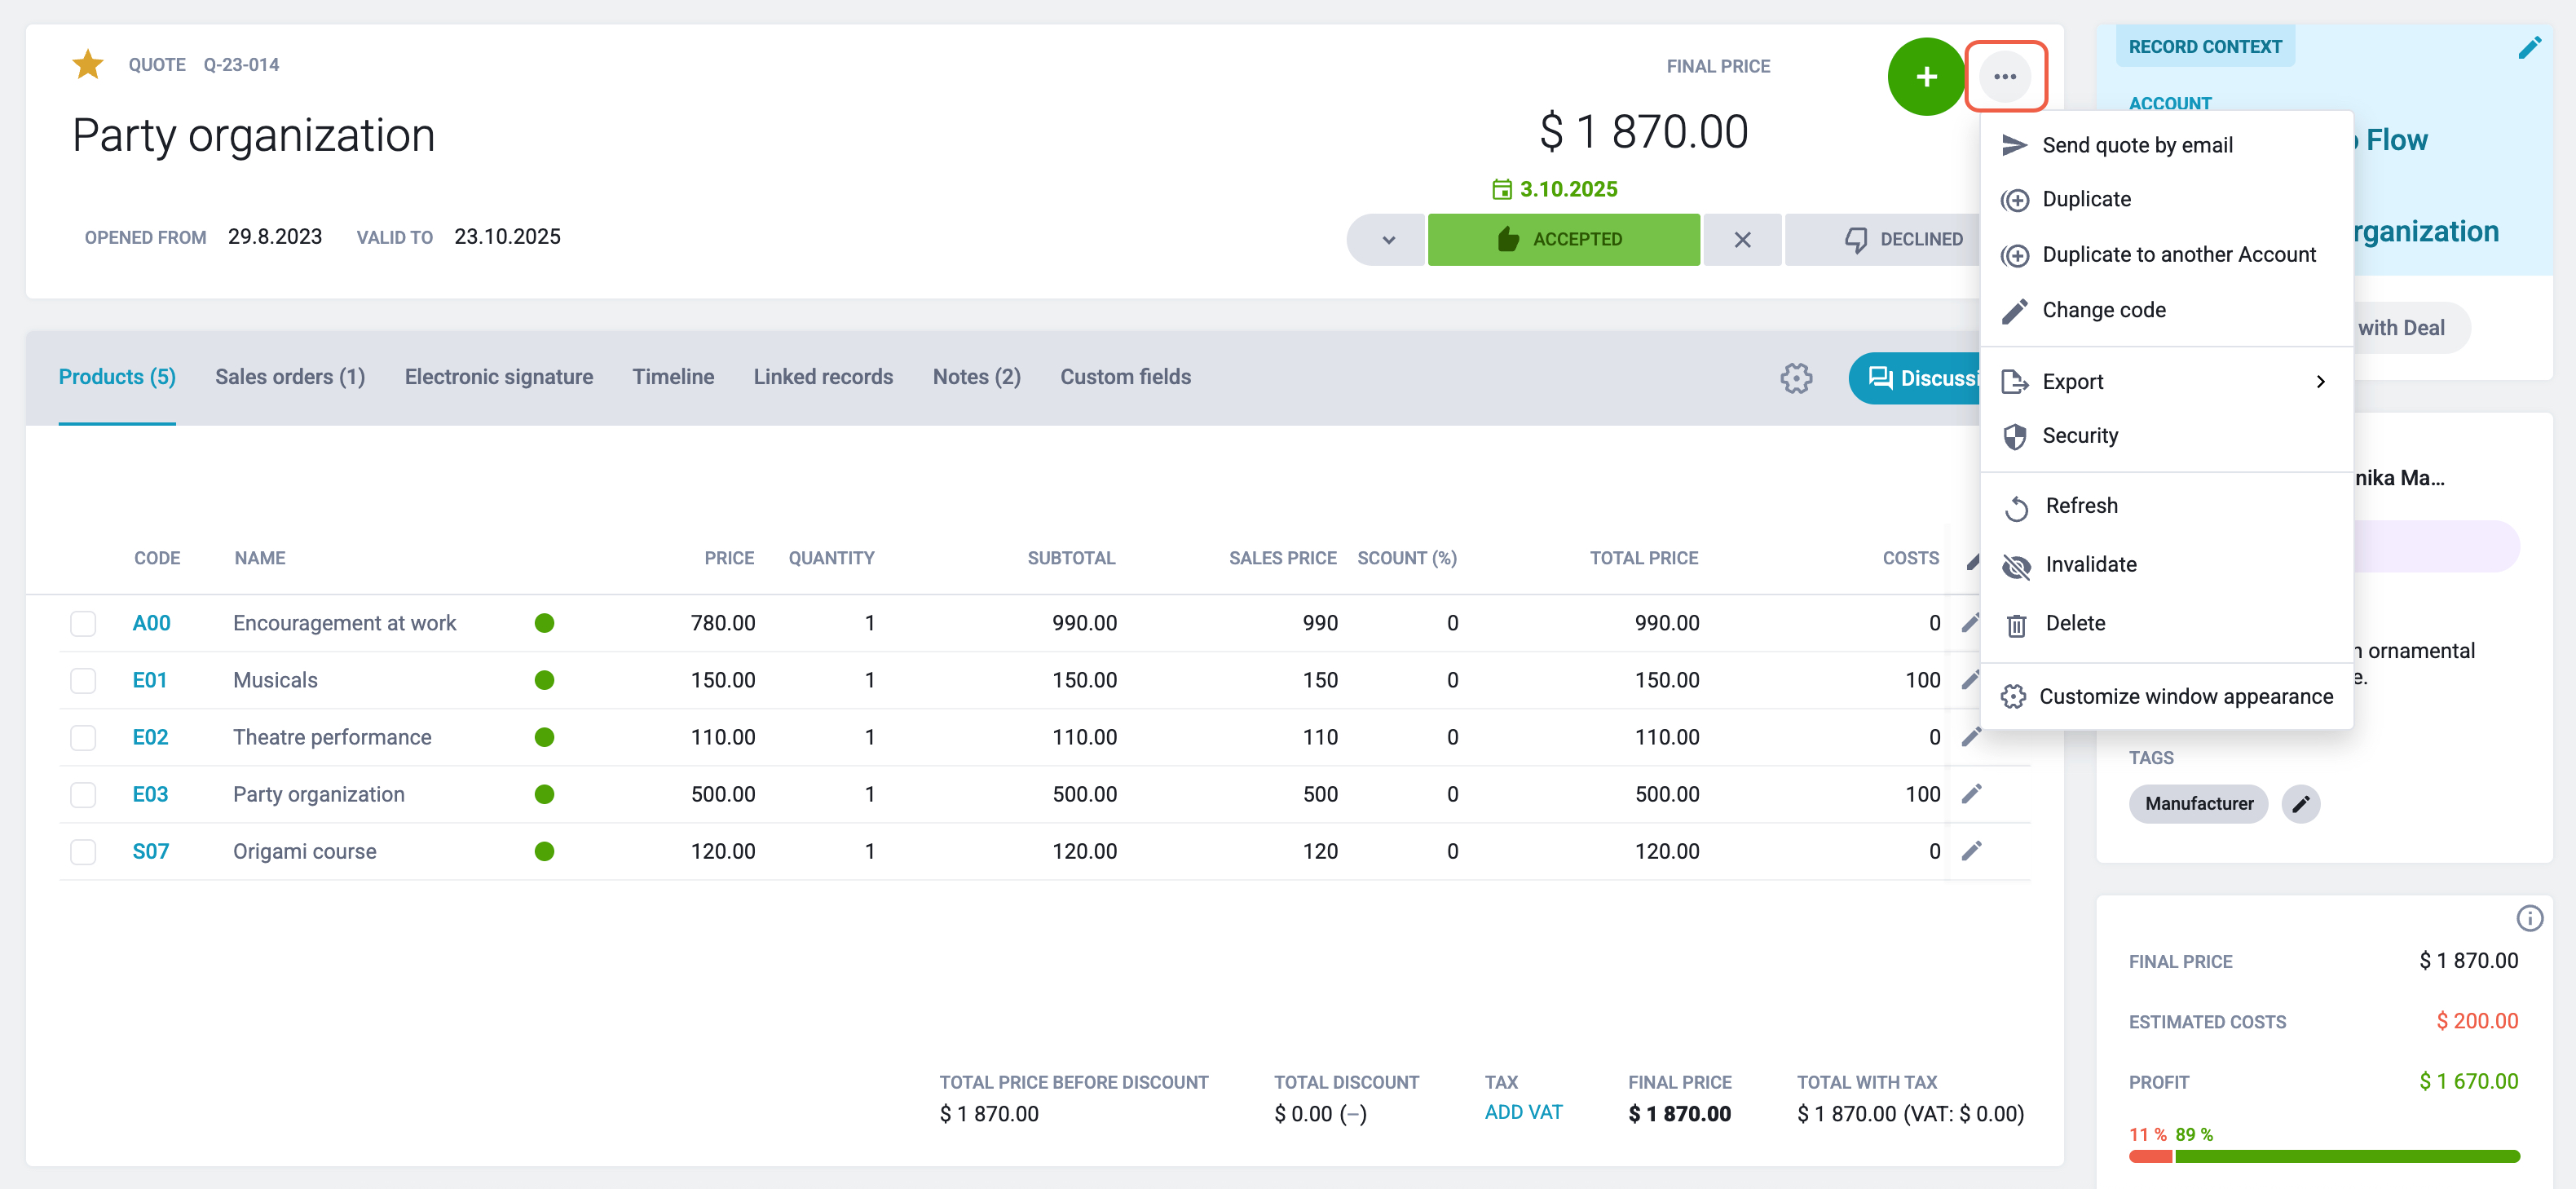The width and height of the screenshot is (2576, 1189).
Task: Sort by the QUANTITY column header
Action: pyautogui.click(x=831, y=558)
